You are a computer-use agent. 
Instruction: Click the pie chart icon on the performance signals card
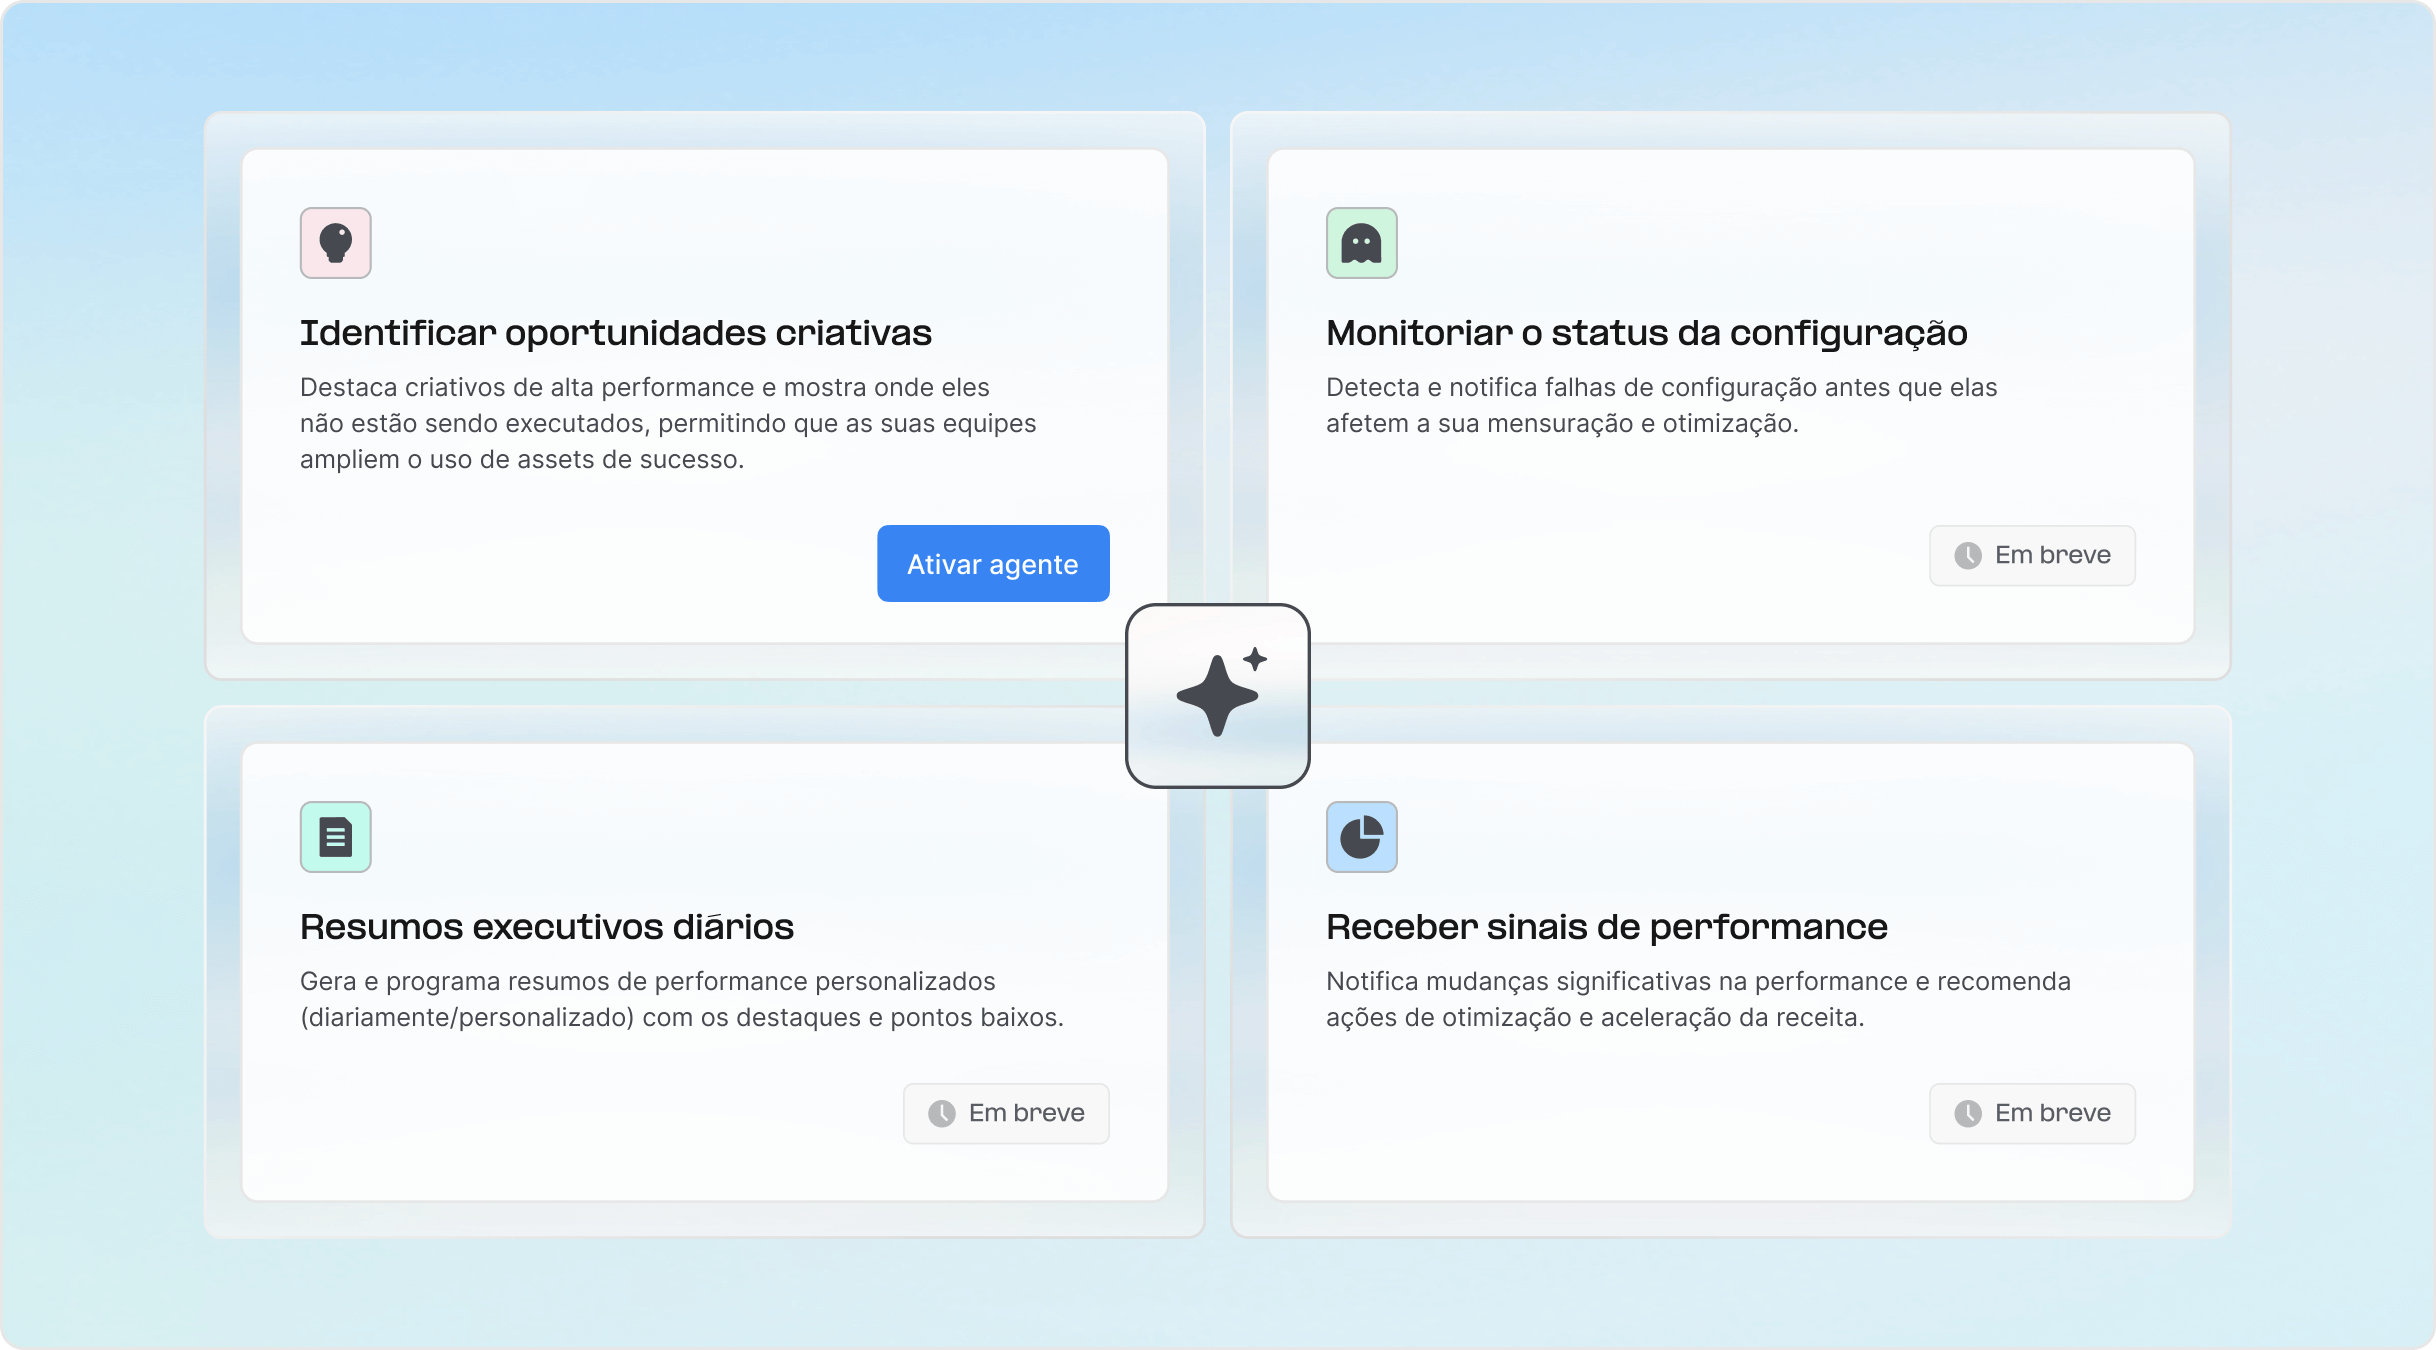pyautogui.click(x=1361, y=836)
